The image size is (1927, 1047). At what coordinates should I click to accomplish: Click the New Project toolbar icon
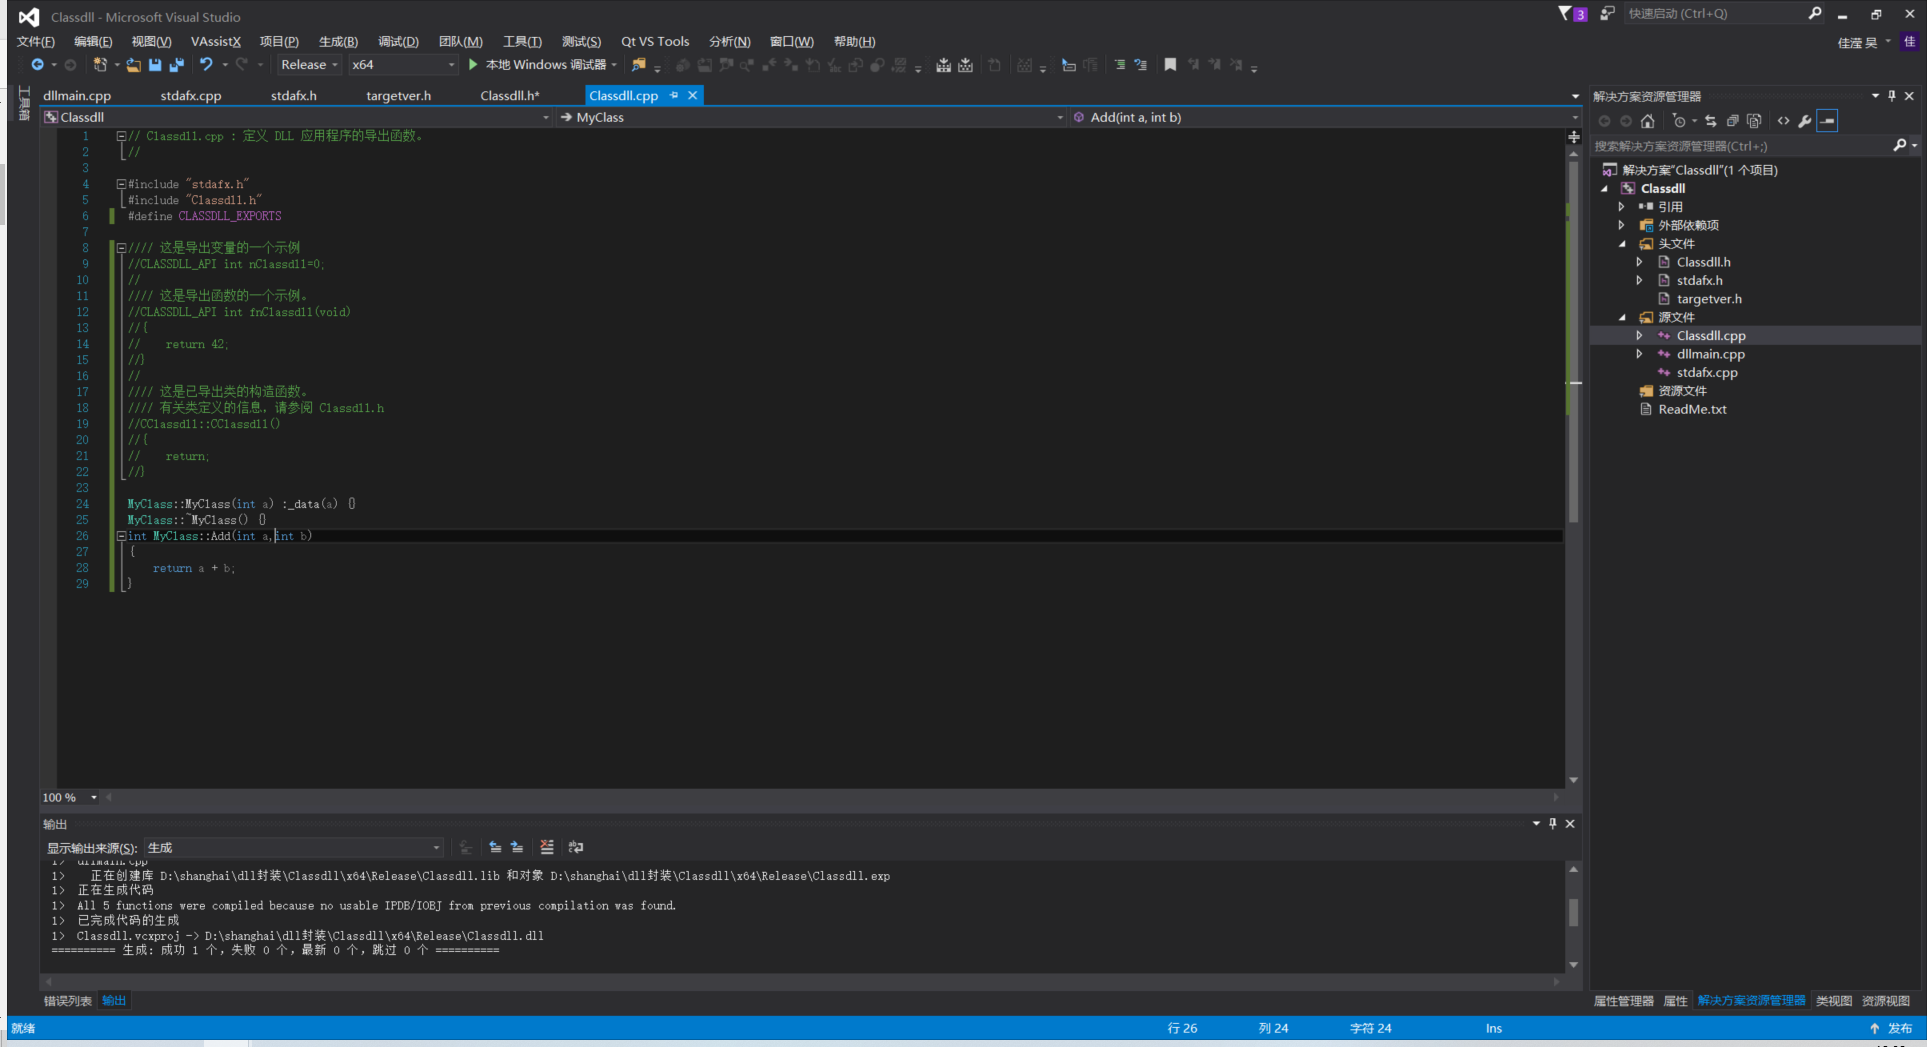click(100, 65)
